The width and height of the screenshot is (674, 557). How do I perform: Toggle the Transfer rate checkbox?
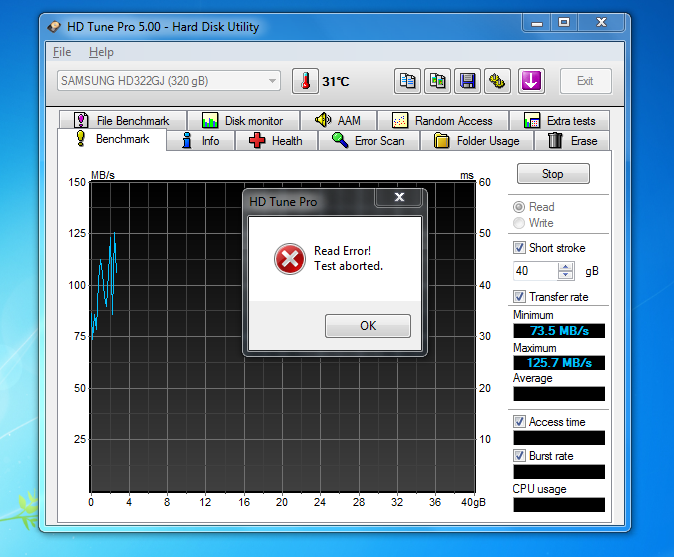[519, 297]
